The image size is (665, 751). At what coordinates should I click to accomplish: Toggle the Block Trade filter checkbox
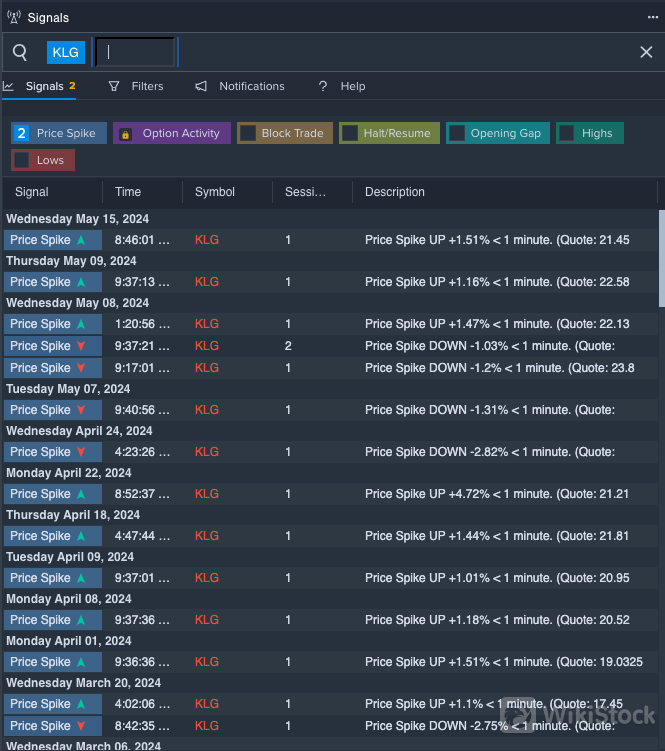pyautogui.click(x=248, y=133)
